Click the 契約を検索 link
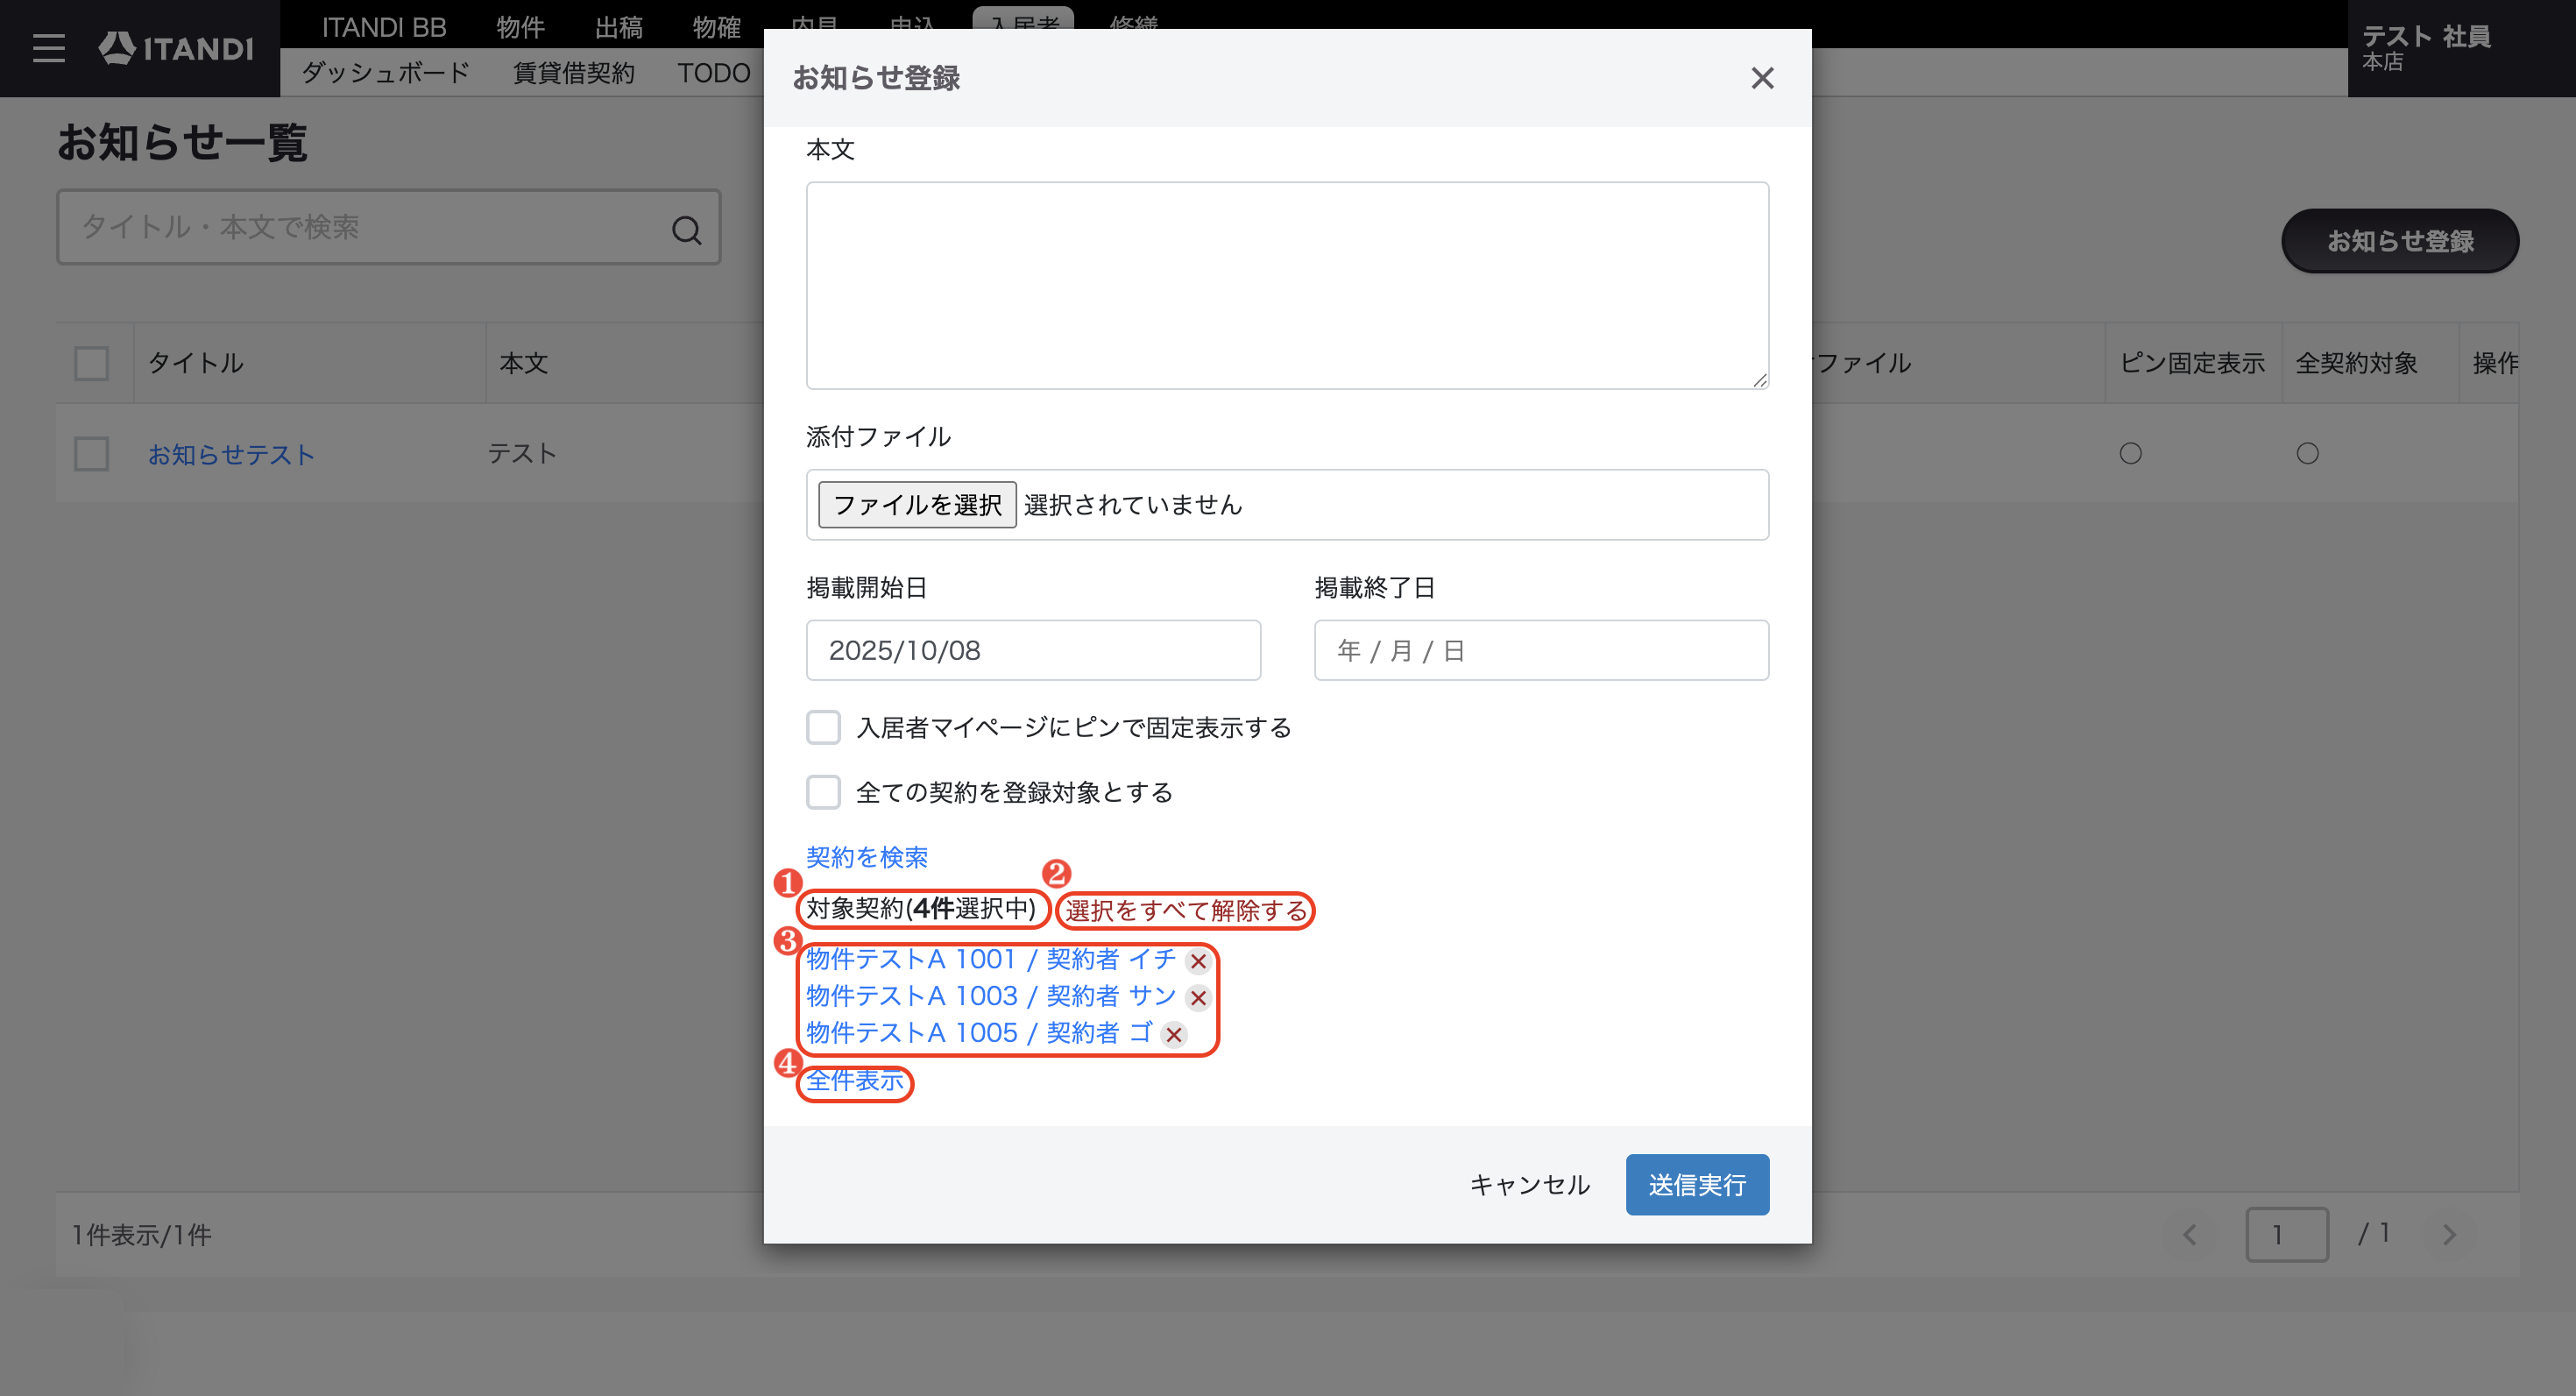This screenshot has width=2576, height=1396. 867,858
